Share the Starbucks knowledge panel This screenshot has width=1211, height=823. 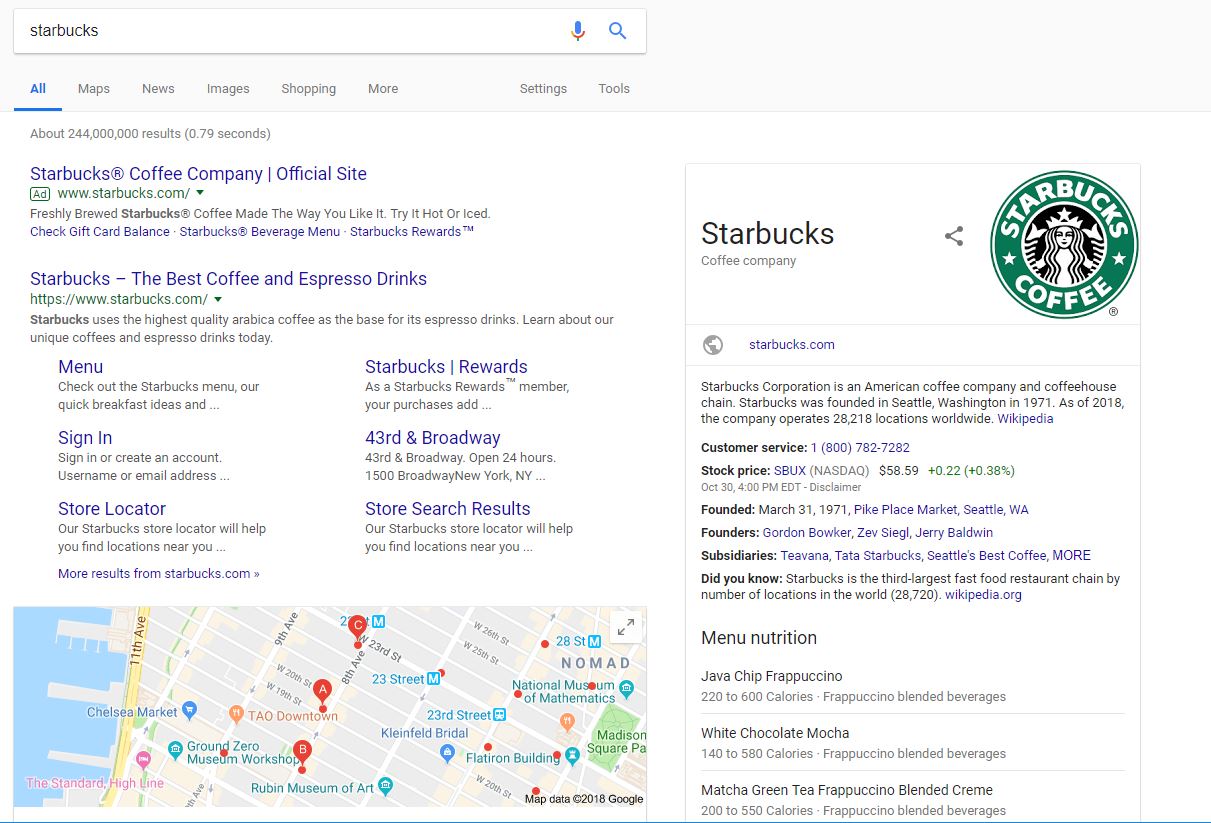point(954,236)
